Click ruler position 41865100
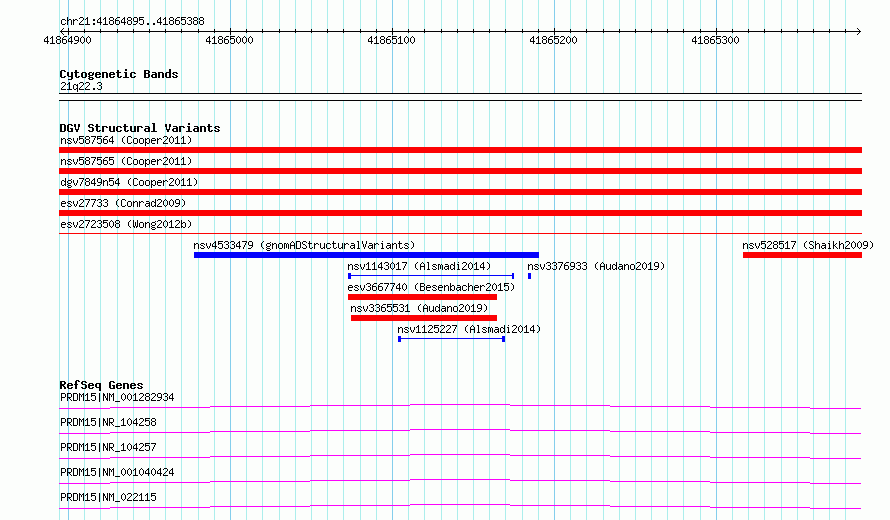The height and width of the screenshot is (520, 890). [392, 40]
